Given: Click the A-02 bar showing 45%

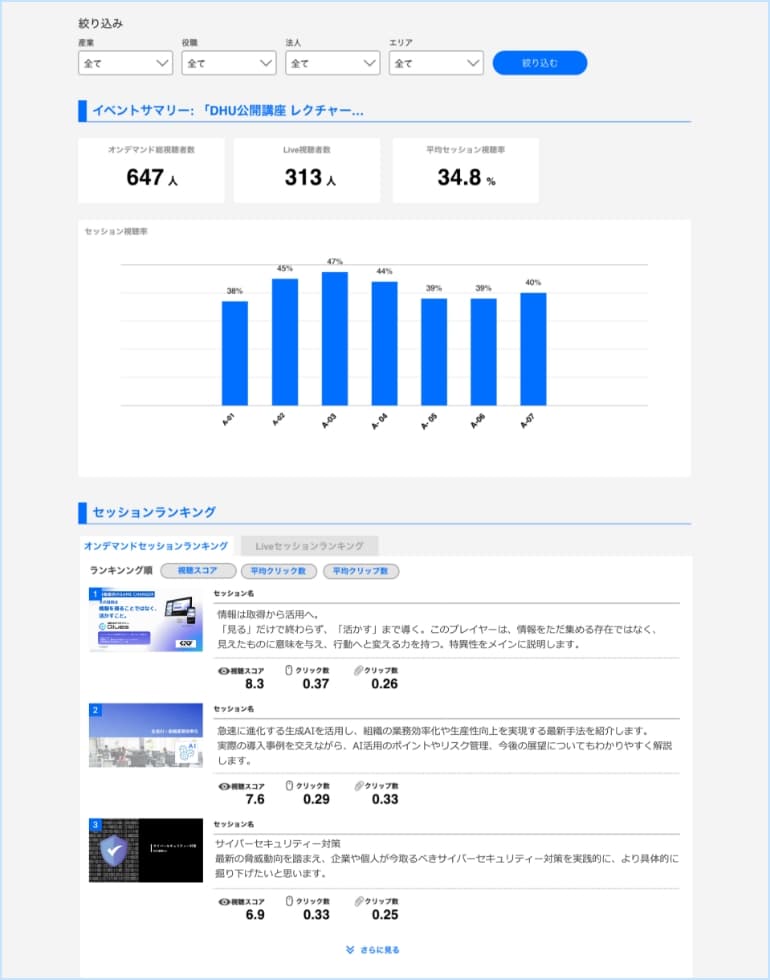Looking at the screenshot, I should click(285, 342).
